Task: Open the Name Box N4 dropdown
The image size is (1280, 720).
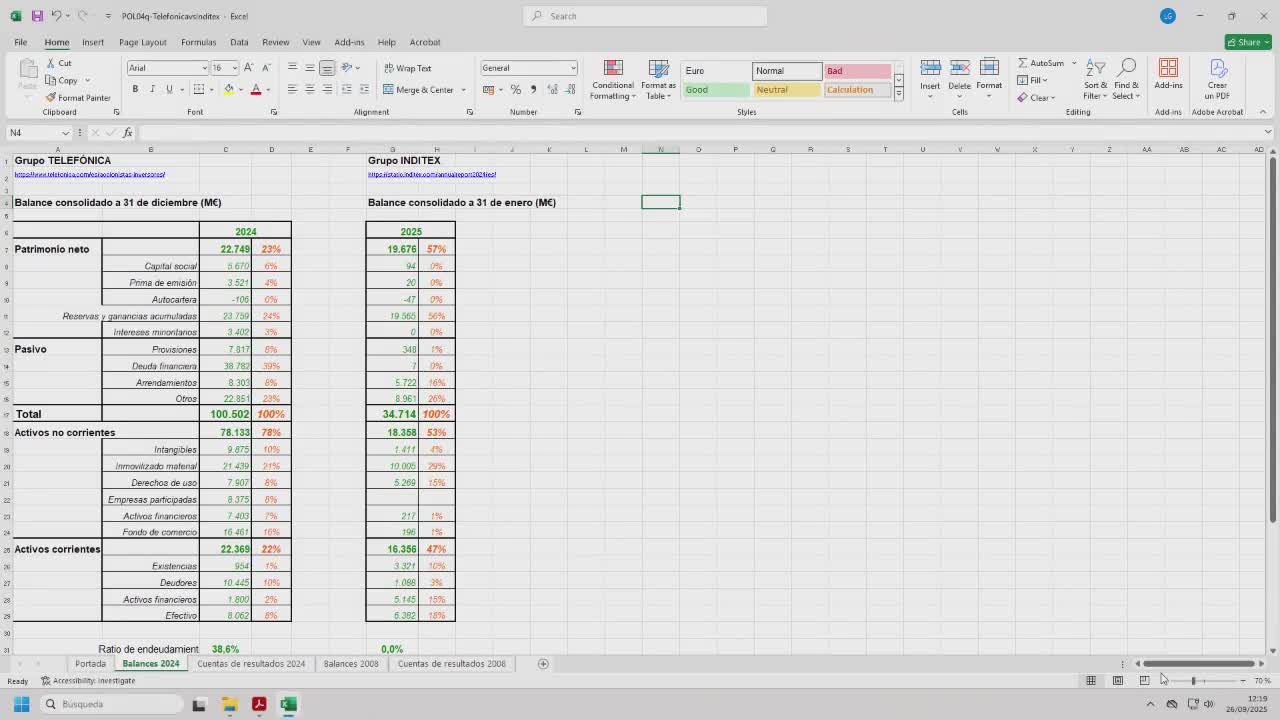Action: click(66, 133)
